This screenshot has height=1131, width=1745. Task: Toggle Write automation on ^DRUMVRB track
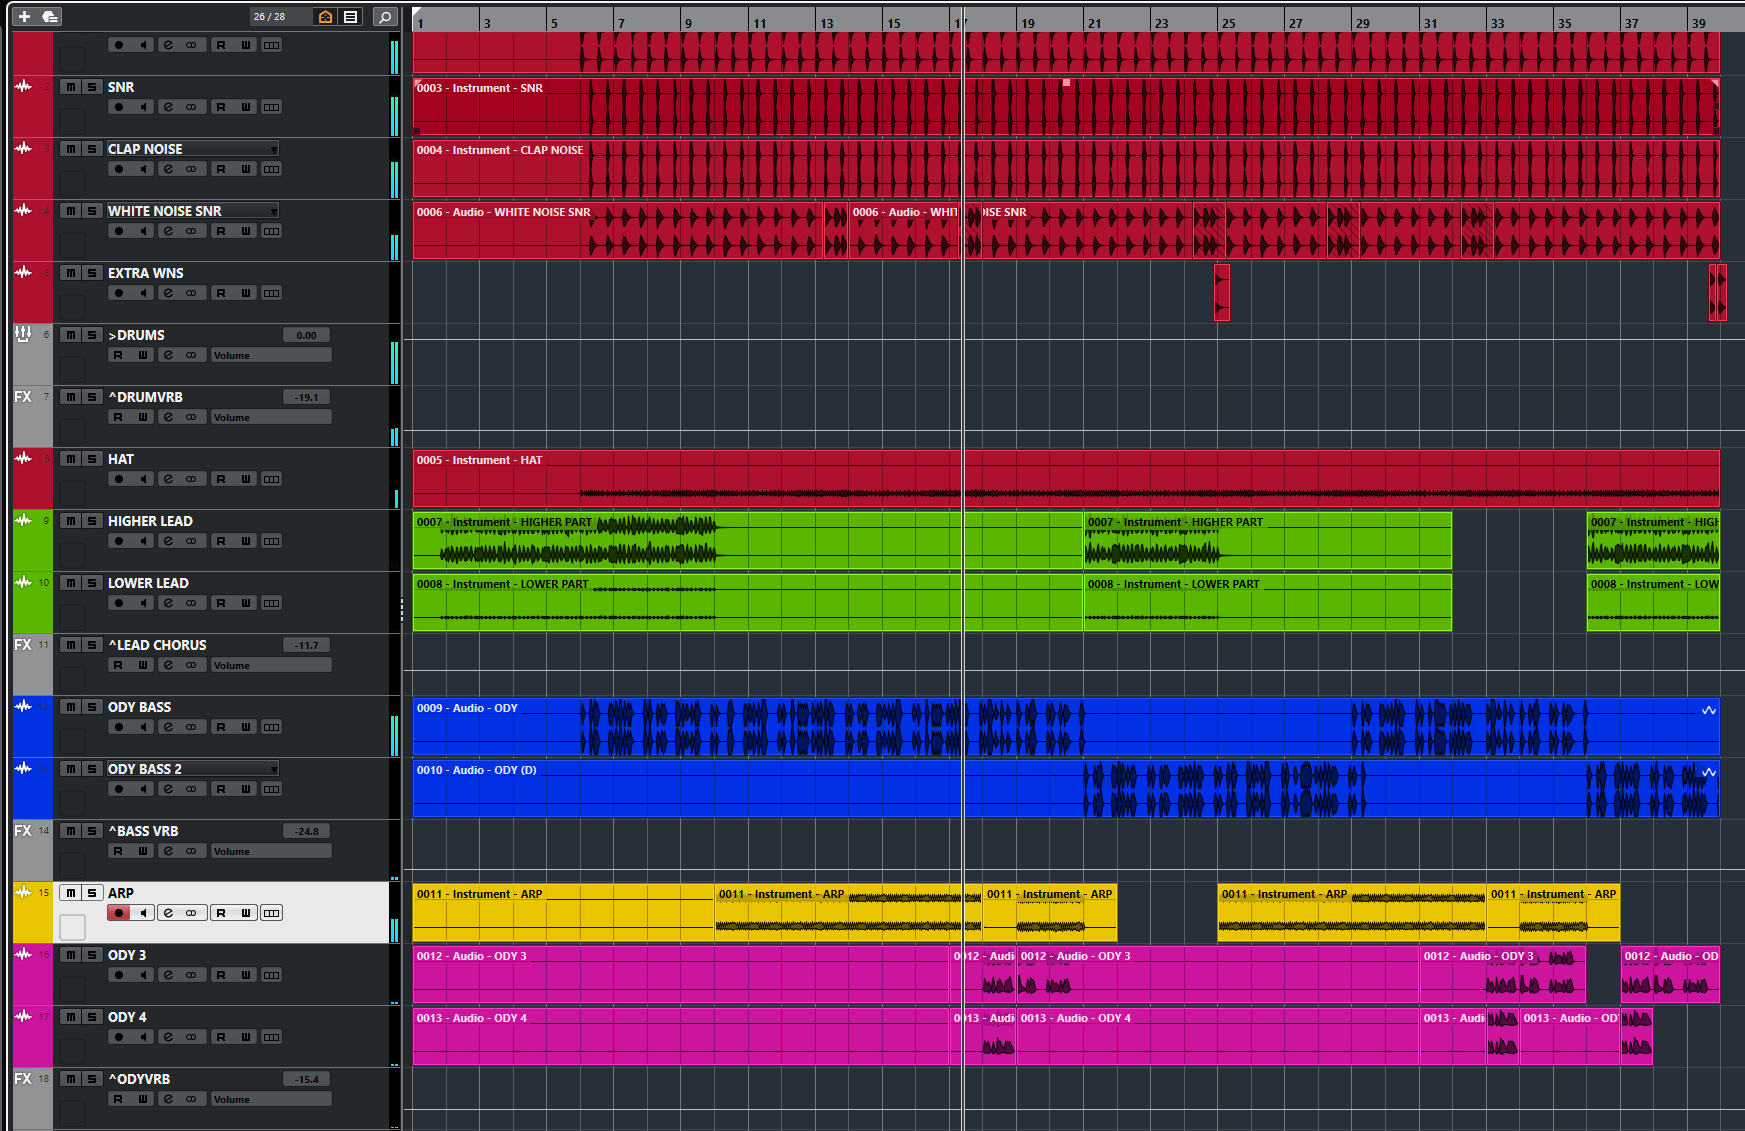pos(143,417)
